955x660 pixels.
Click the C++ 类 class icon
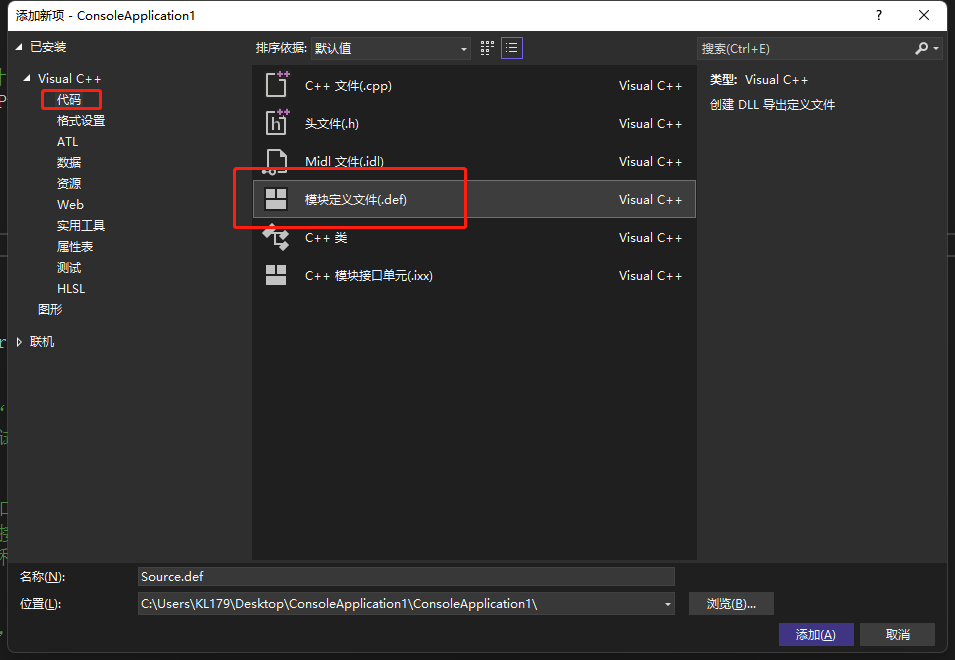click(277, 237)
